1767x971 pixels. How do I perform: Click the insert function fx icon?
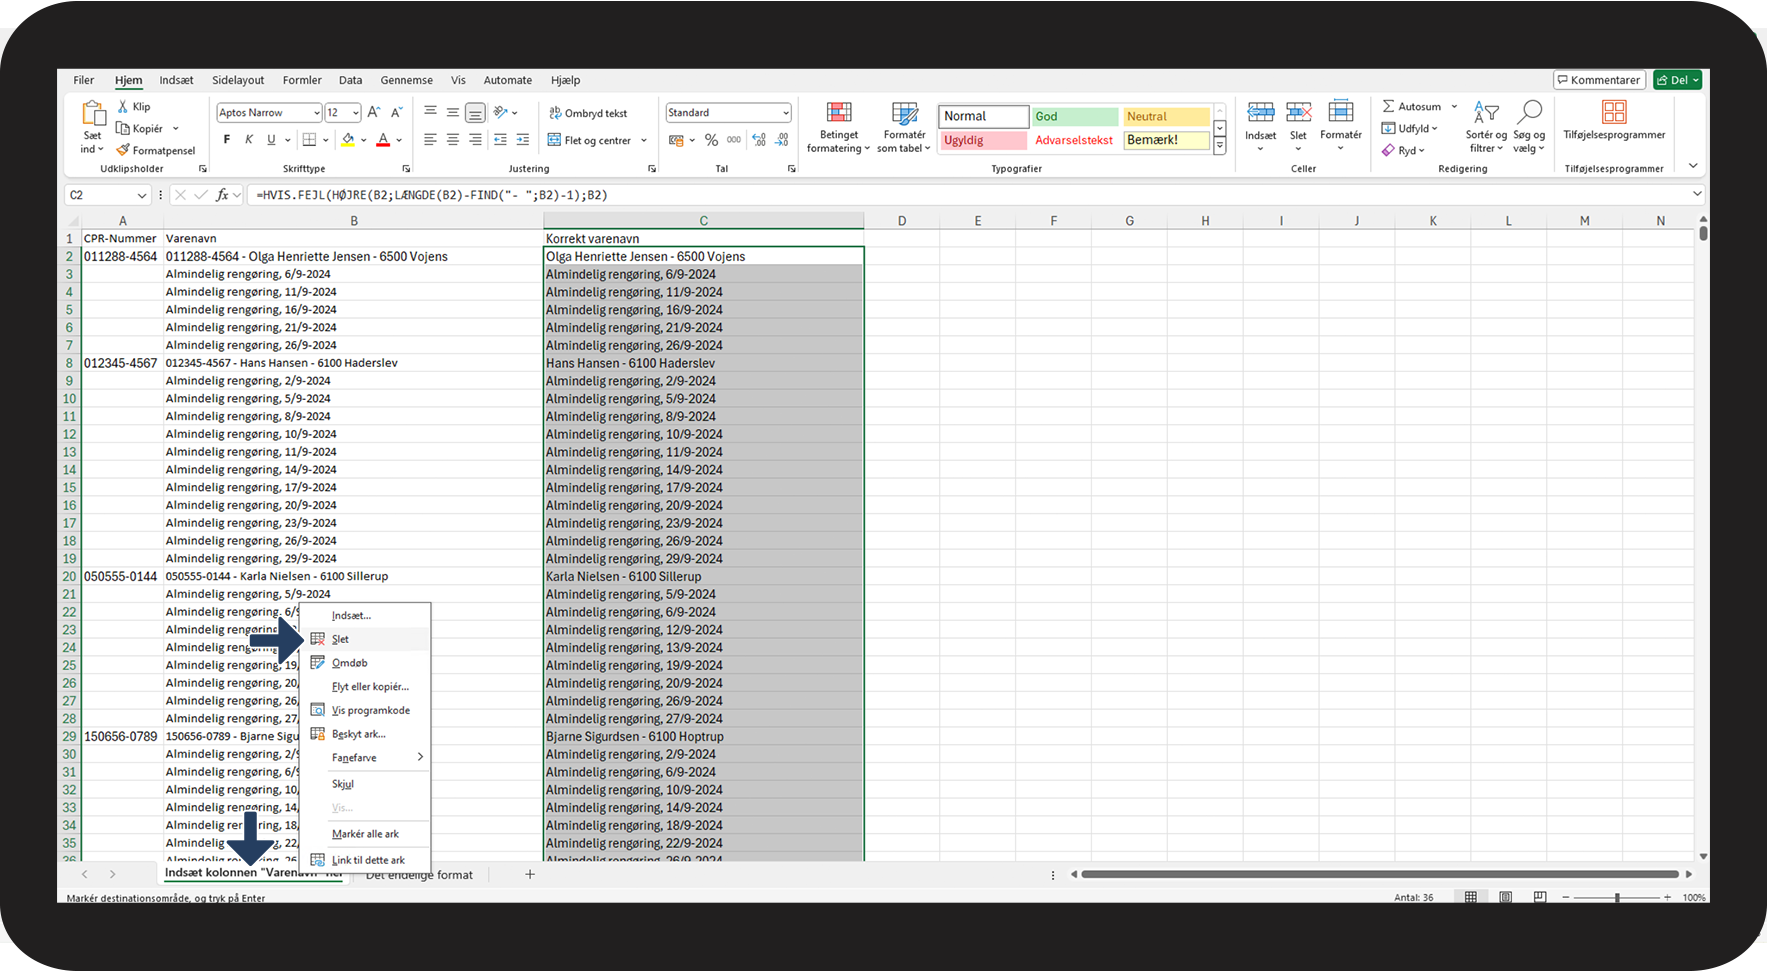click(222, 195)
